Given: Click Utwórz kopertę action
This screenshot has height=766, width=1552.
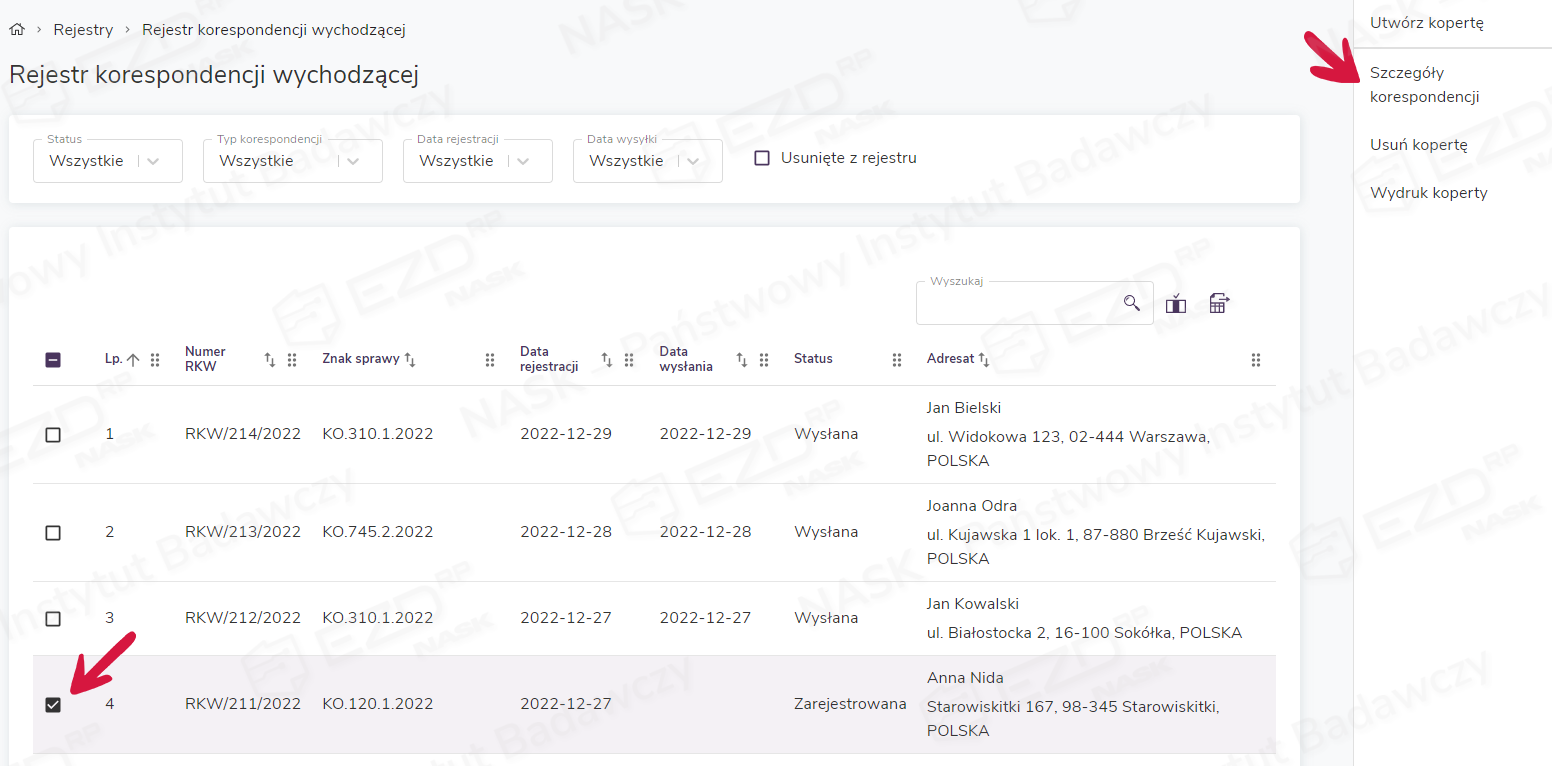Looking at the screenshot, I should [1426, 23].
